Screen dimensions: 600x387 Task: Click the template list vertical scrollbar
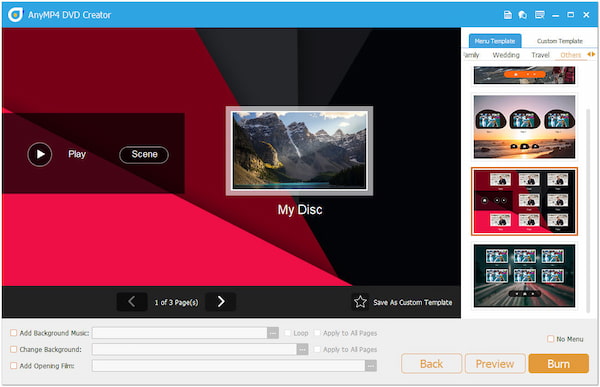588,211
